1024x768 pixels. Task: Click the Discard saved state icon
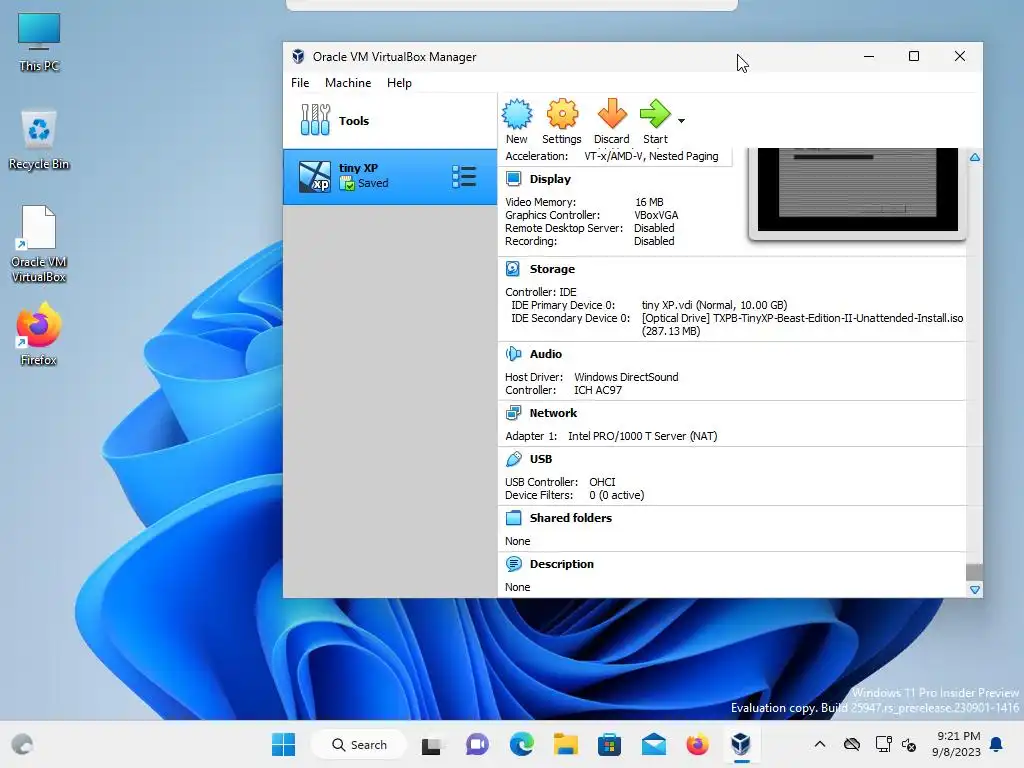[612, 114]
